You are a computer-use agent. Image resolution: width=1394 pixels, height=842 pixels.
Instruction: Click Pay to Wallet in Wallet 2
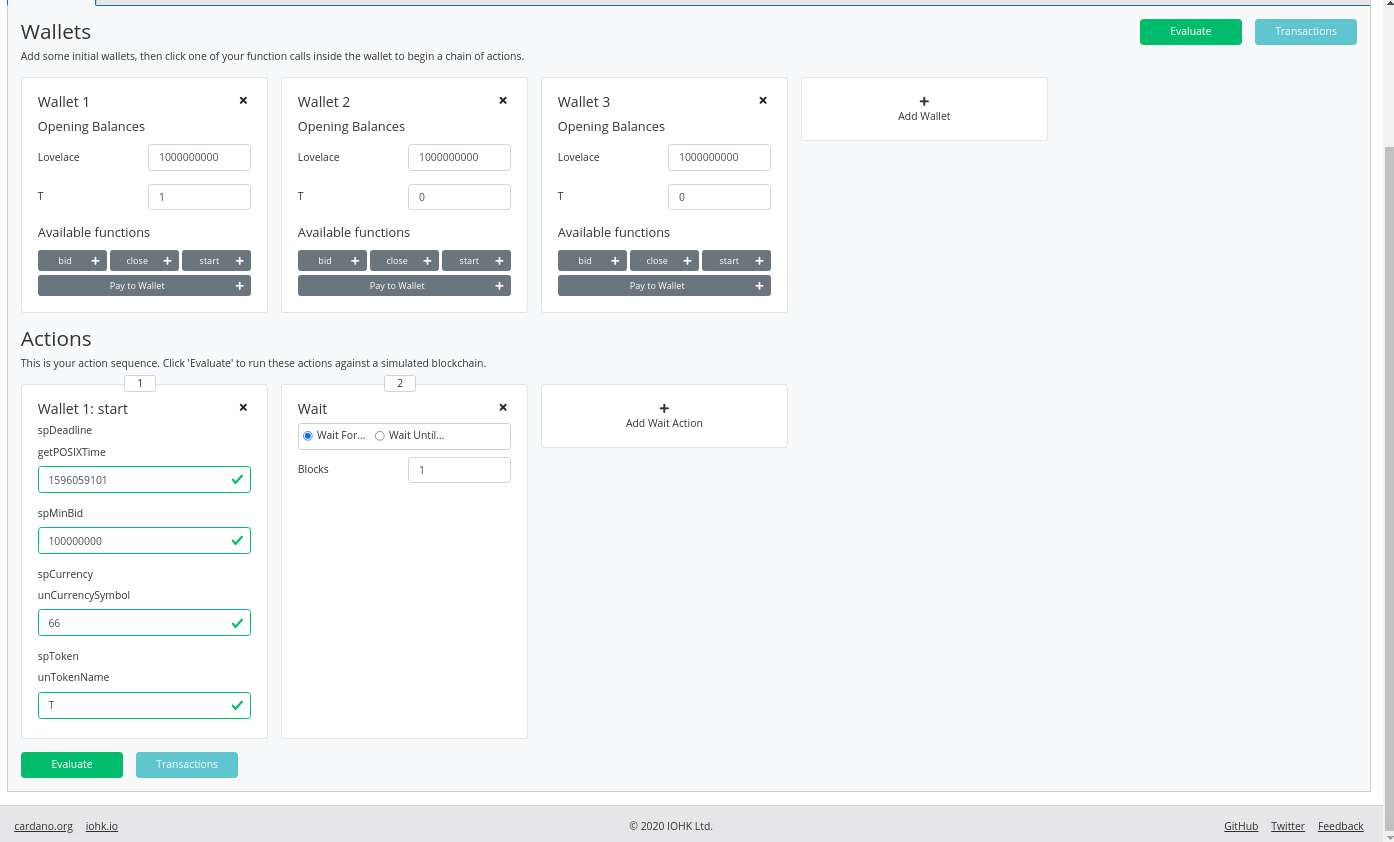(404, 286)
